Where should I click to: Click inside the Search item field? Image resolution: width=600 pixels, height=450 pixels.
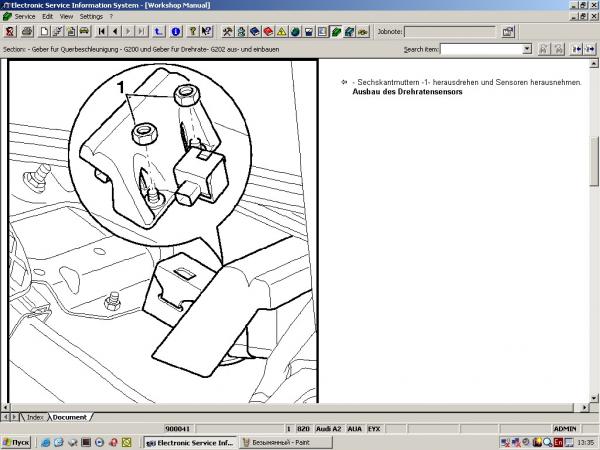[481, 49]
